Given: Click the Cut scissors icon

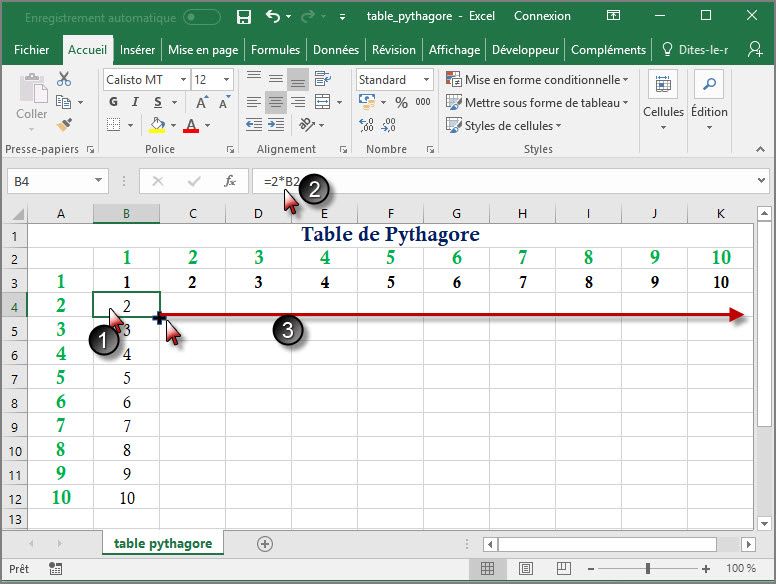Looking at the screenshot, I should coord(64,79).
